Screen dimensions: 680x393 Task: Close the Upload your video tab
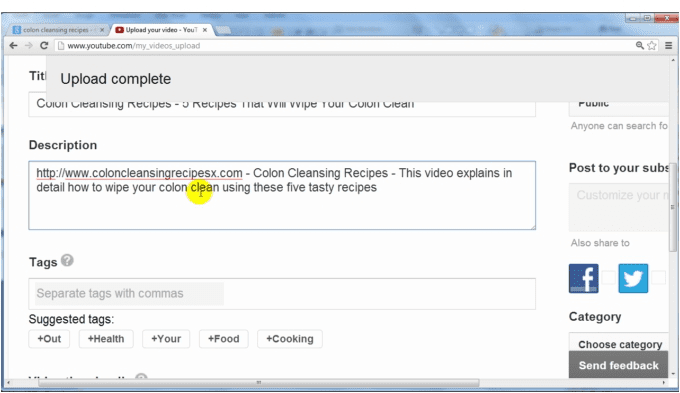205,30
